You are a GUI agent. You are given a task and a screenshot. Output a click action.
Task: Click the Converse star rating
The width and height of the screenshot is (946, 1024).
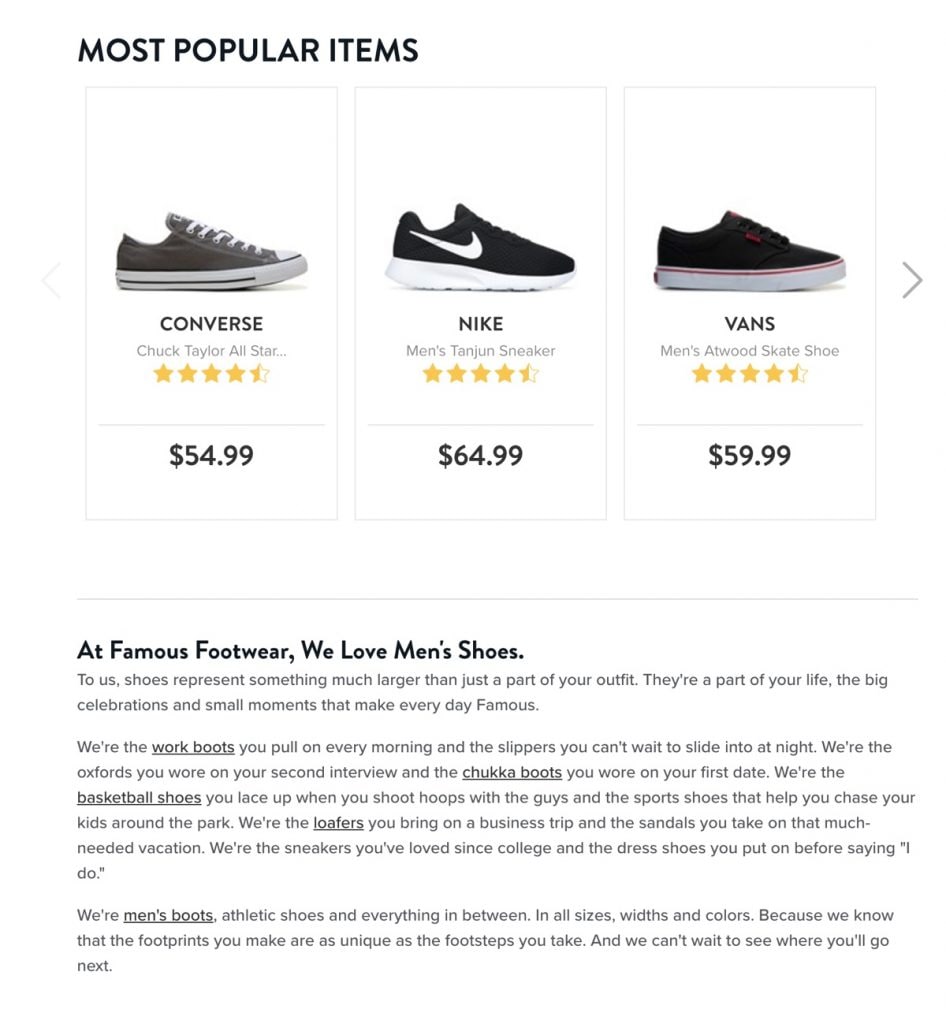(x=211, y=375)
